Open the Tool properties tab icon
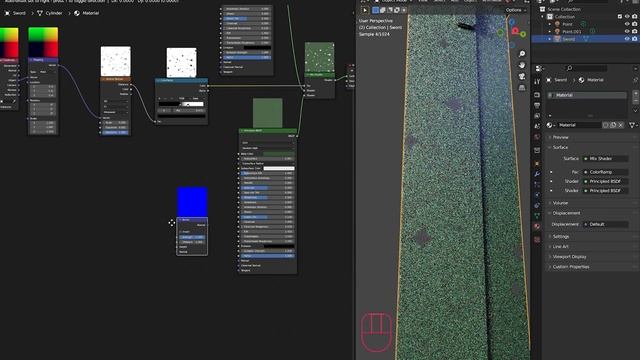This screenshot has width=640, height=360. pos(537,82)
